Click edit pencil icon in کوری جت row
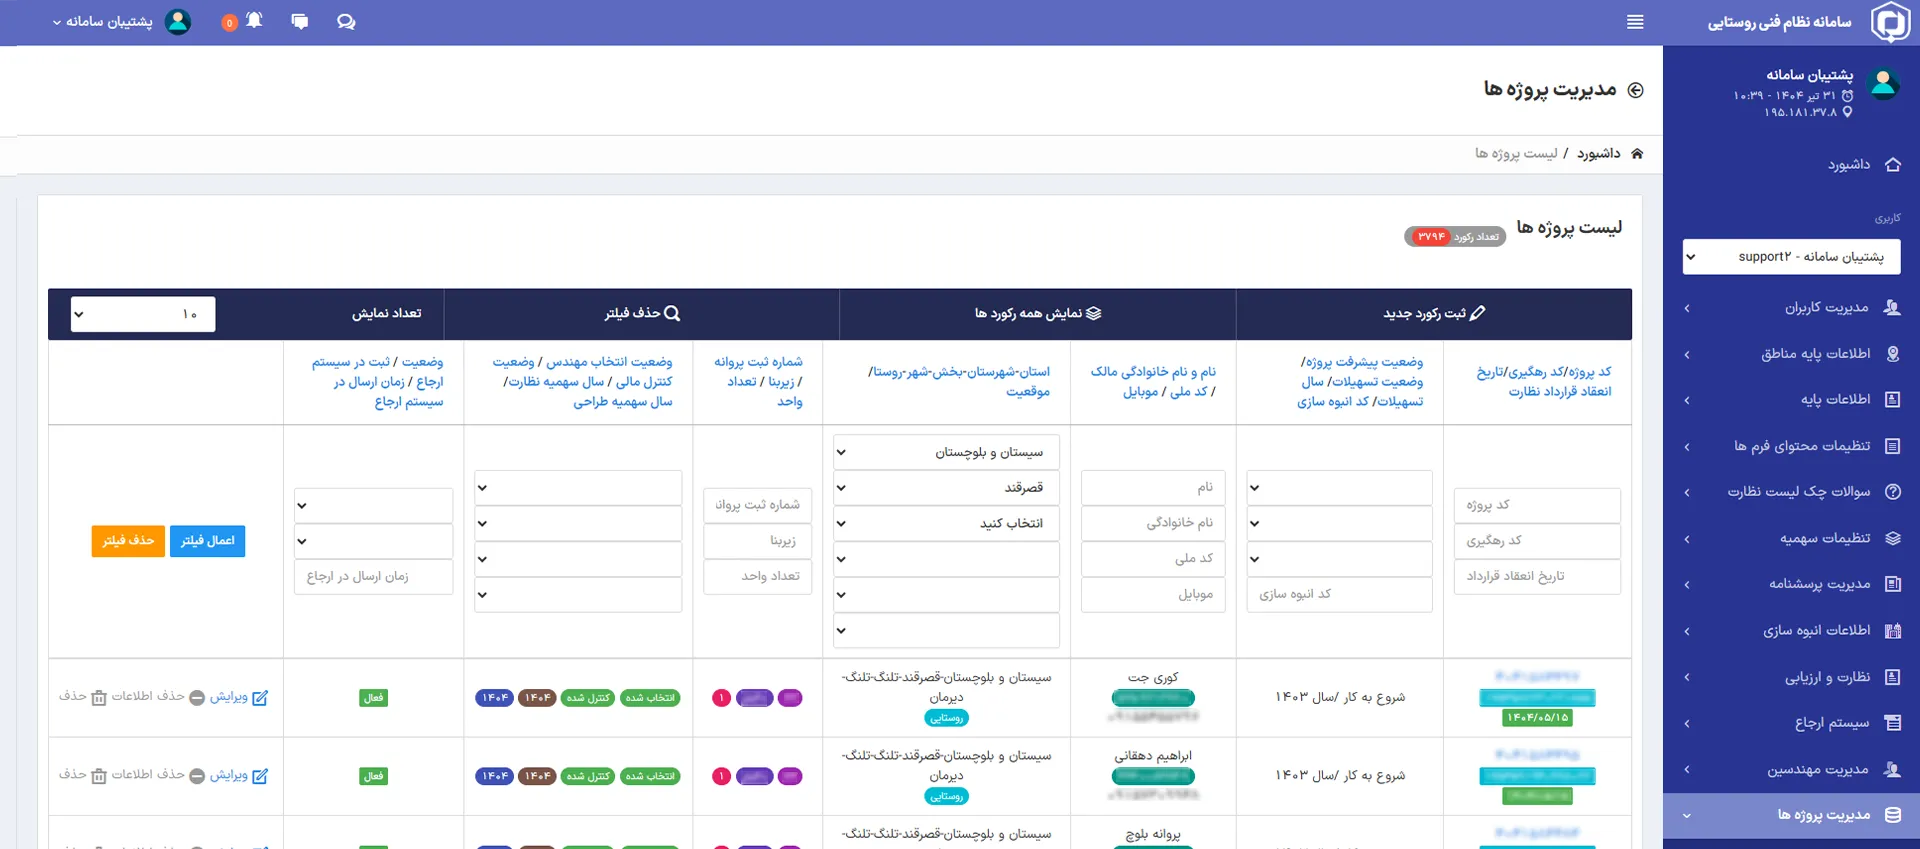Image resolution: width=1920 pixels, height=849 pixels. click(260, 698)
